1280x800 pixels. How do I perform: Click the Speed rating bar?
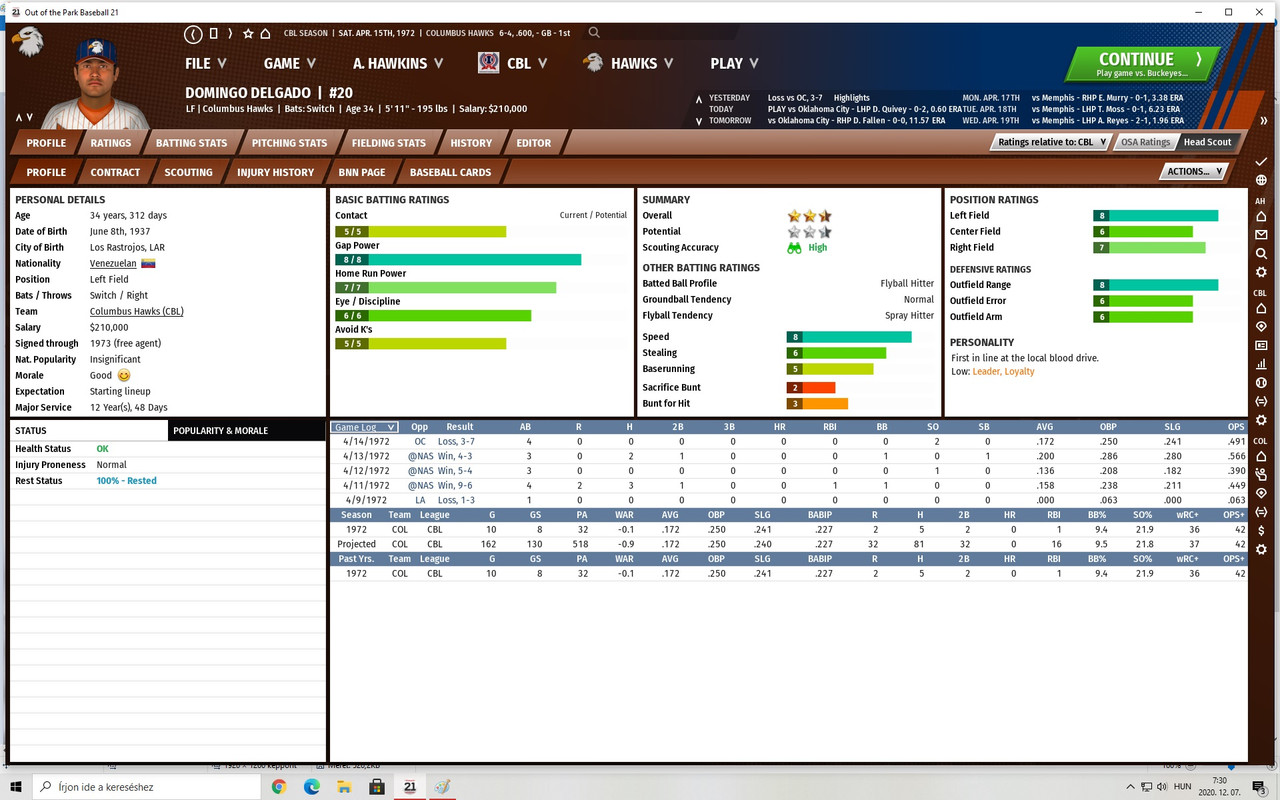coord(849,337)
